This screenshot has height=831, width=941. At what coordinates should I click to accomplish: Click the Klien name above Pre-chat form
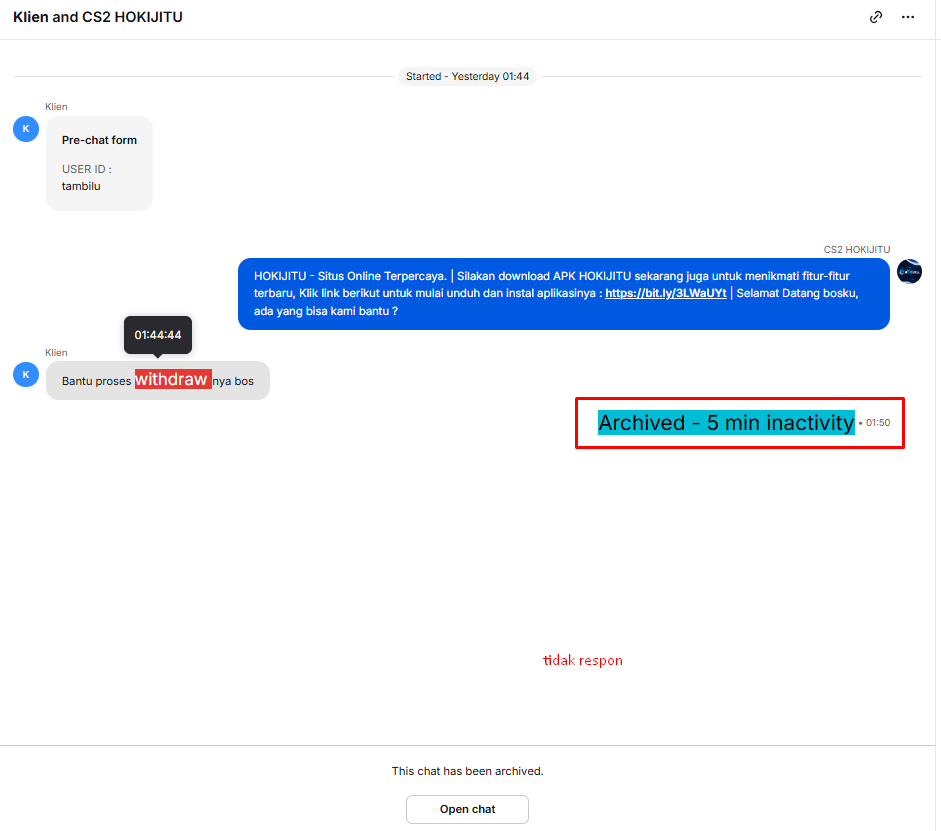[56, 107]
